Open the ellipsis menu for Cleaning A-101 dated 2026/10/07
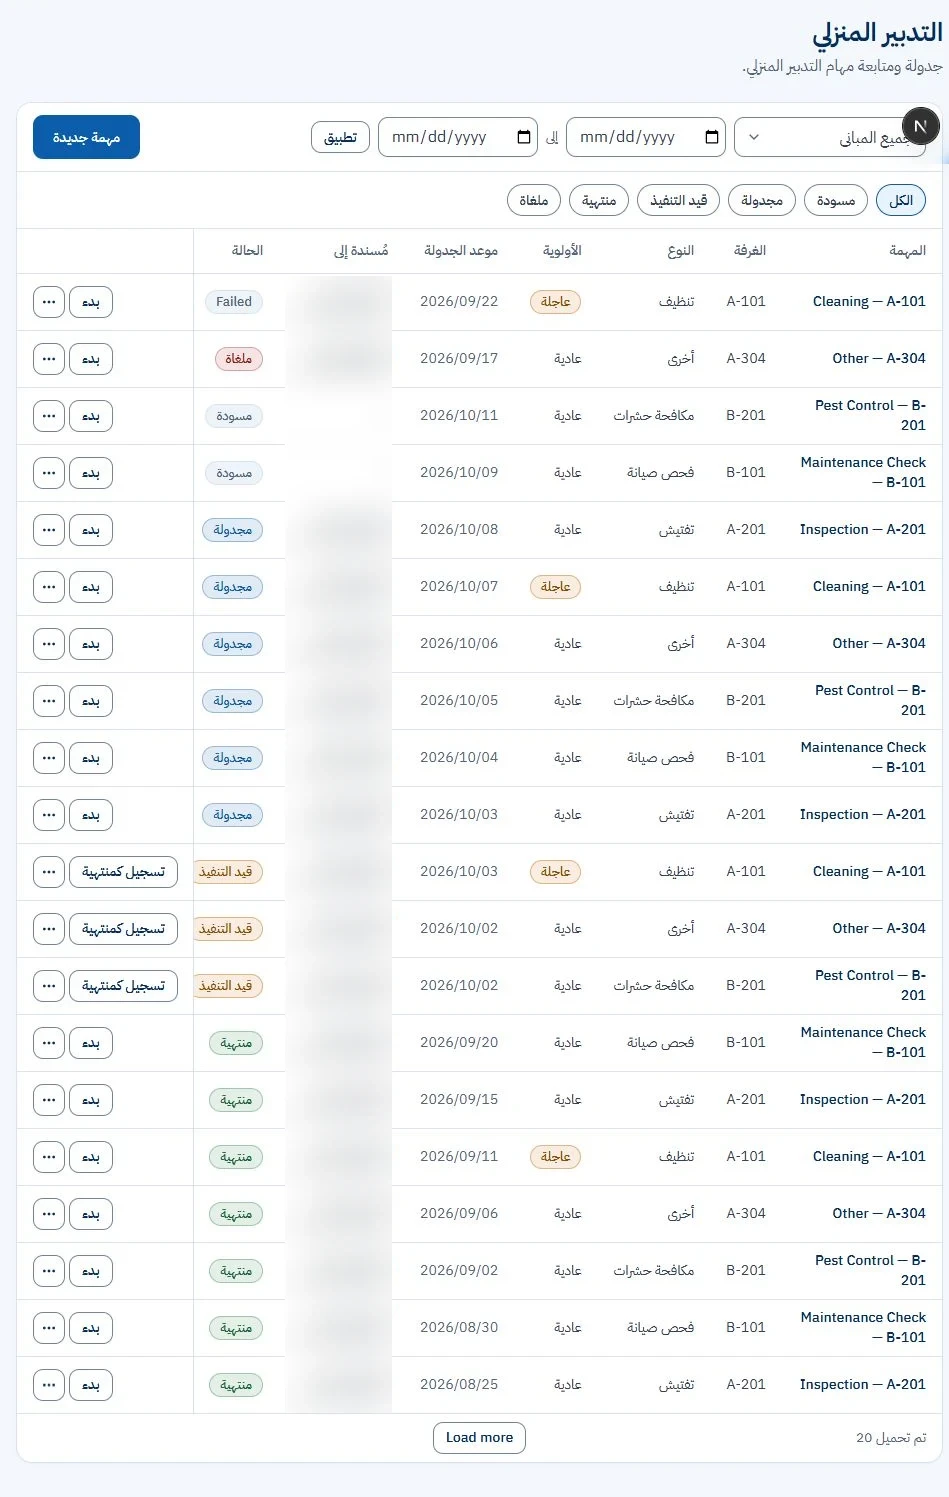The image size is (949, 1497). tap(49, 587)
